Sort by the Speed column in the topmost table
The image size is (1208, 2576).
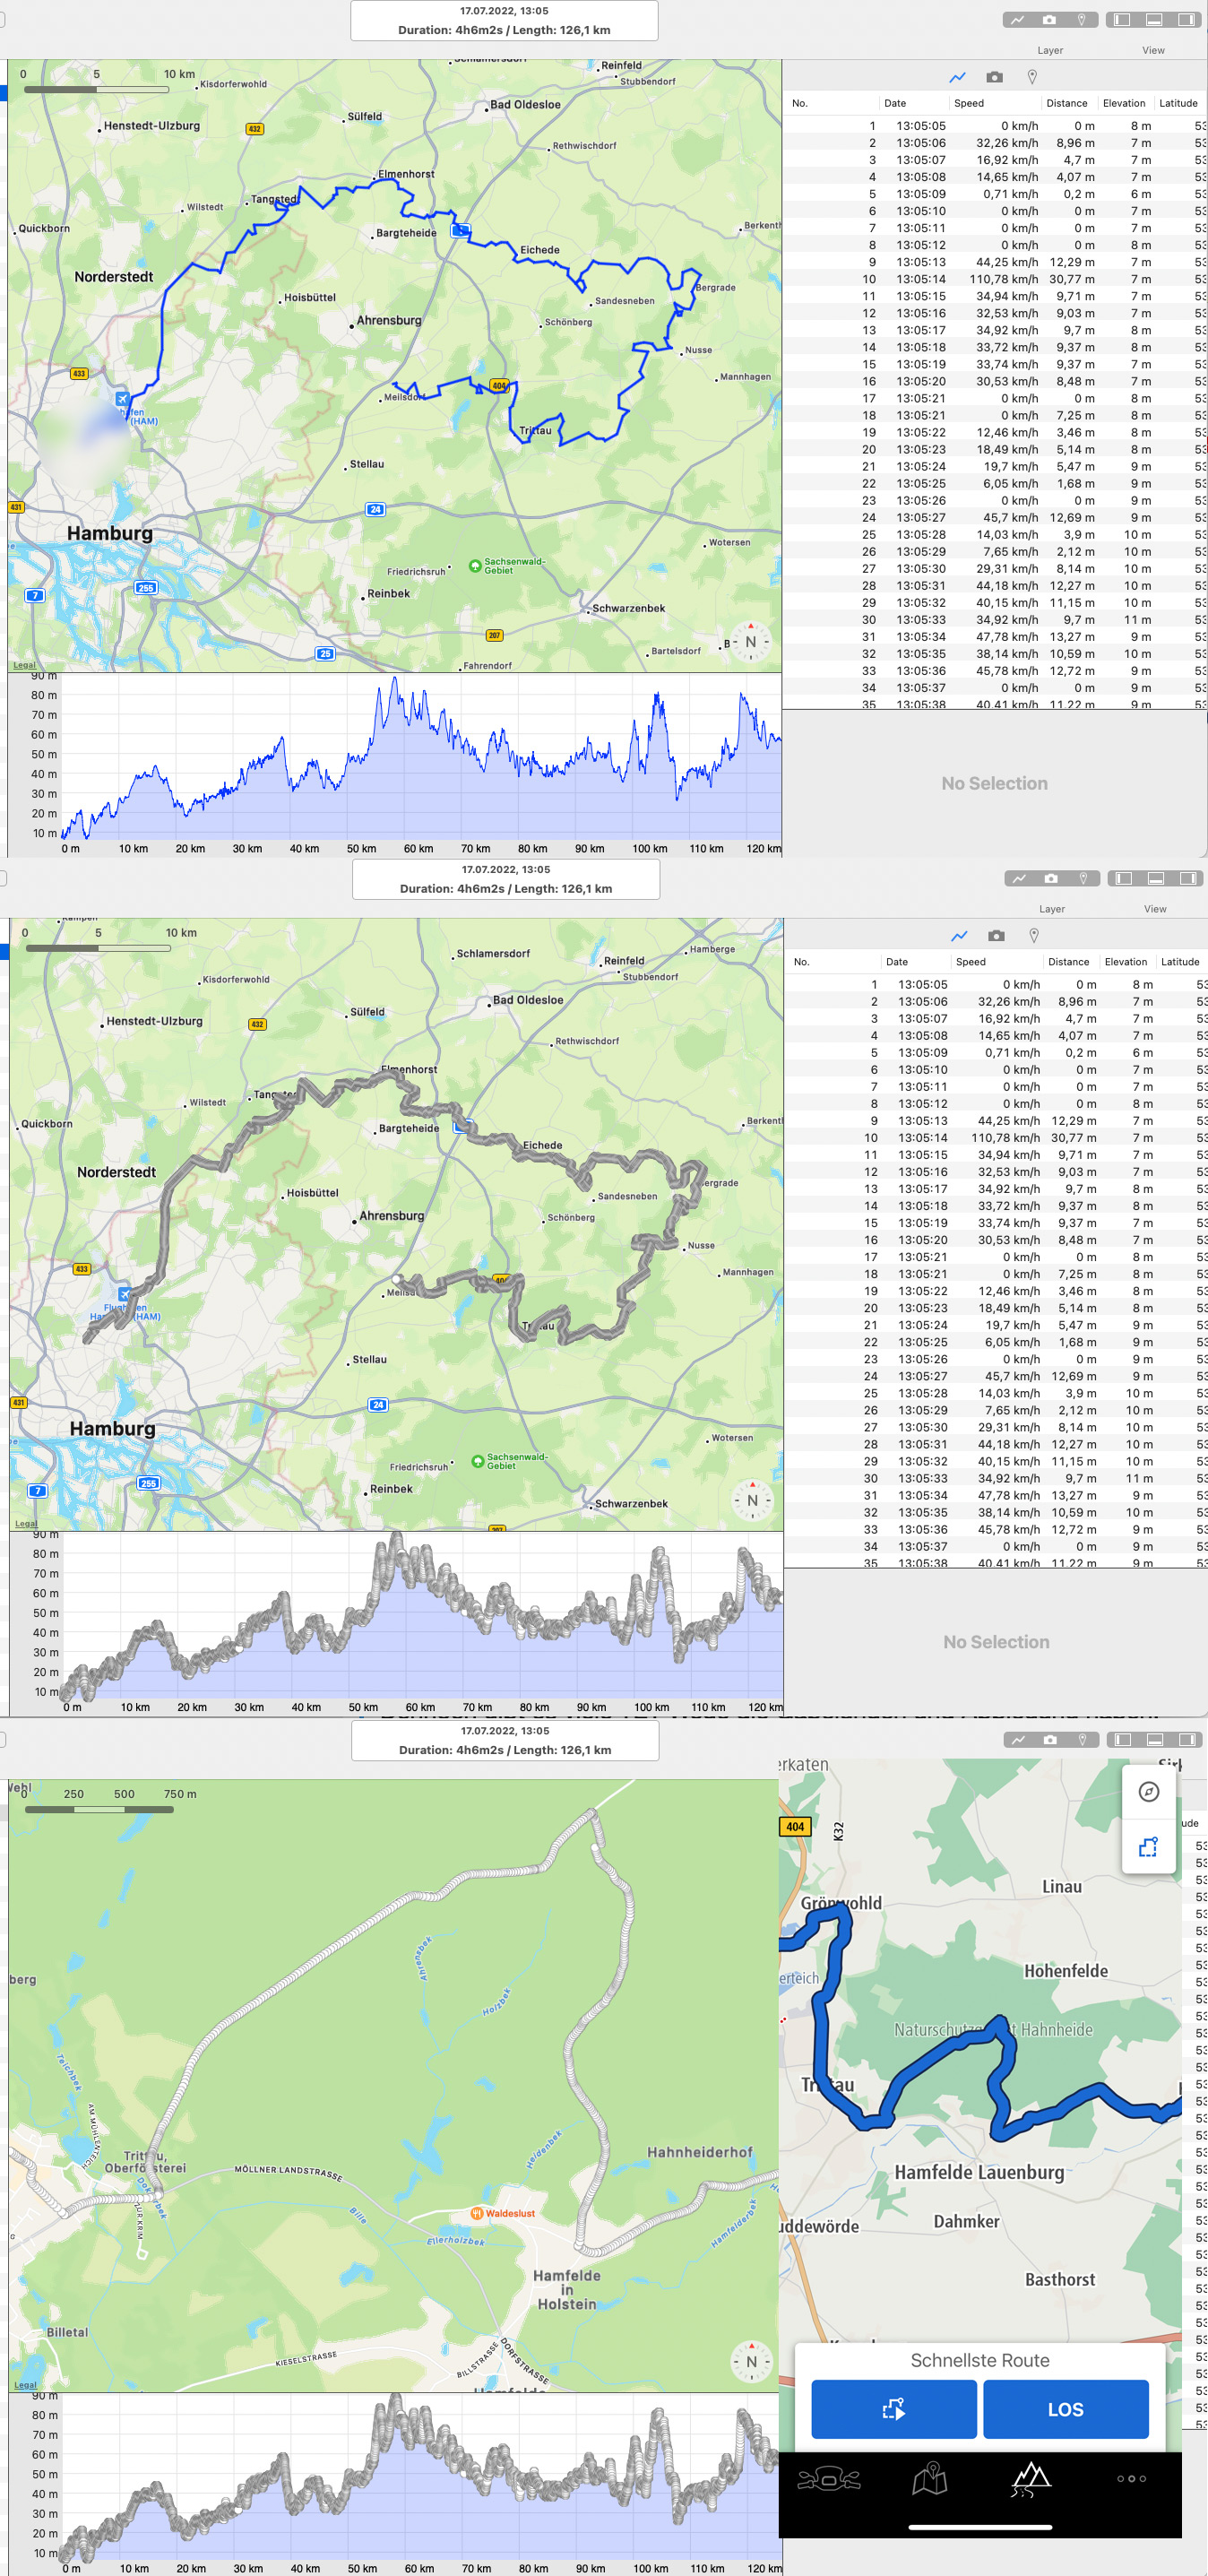tap(969, 103)
